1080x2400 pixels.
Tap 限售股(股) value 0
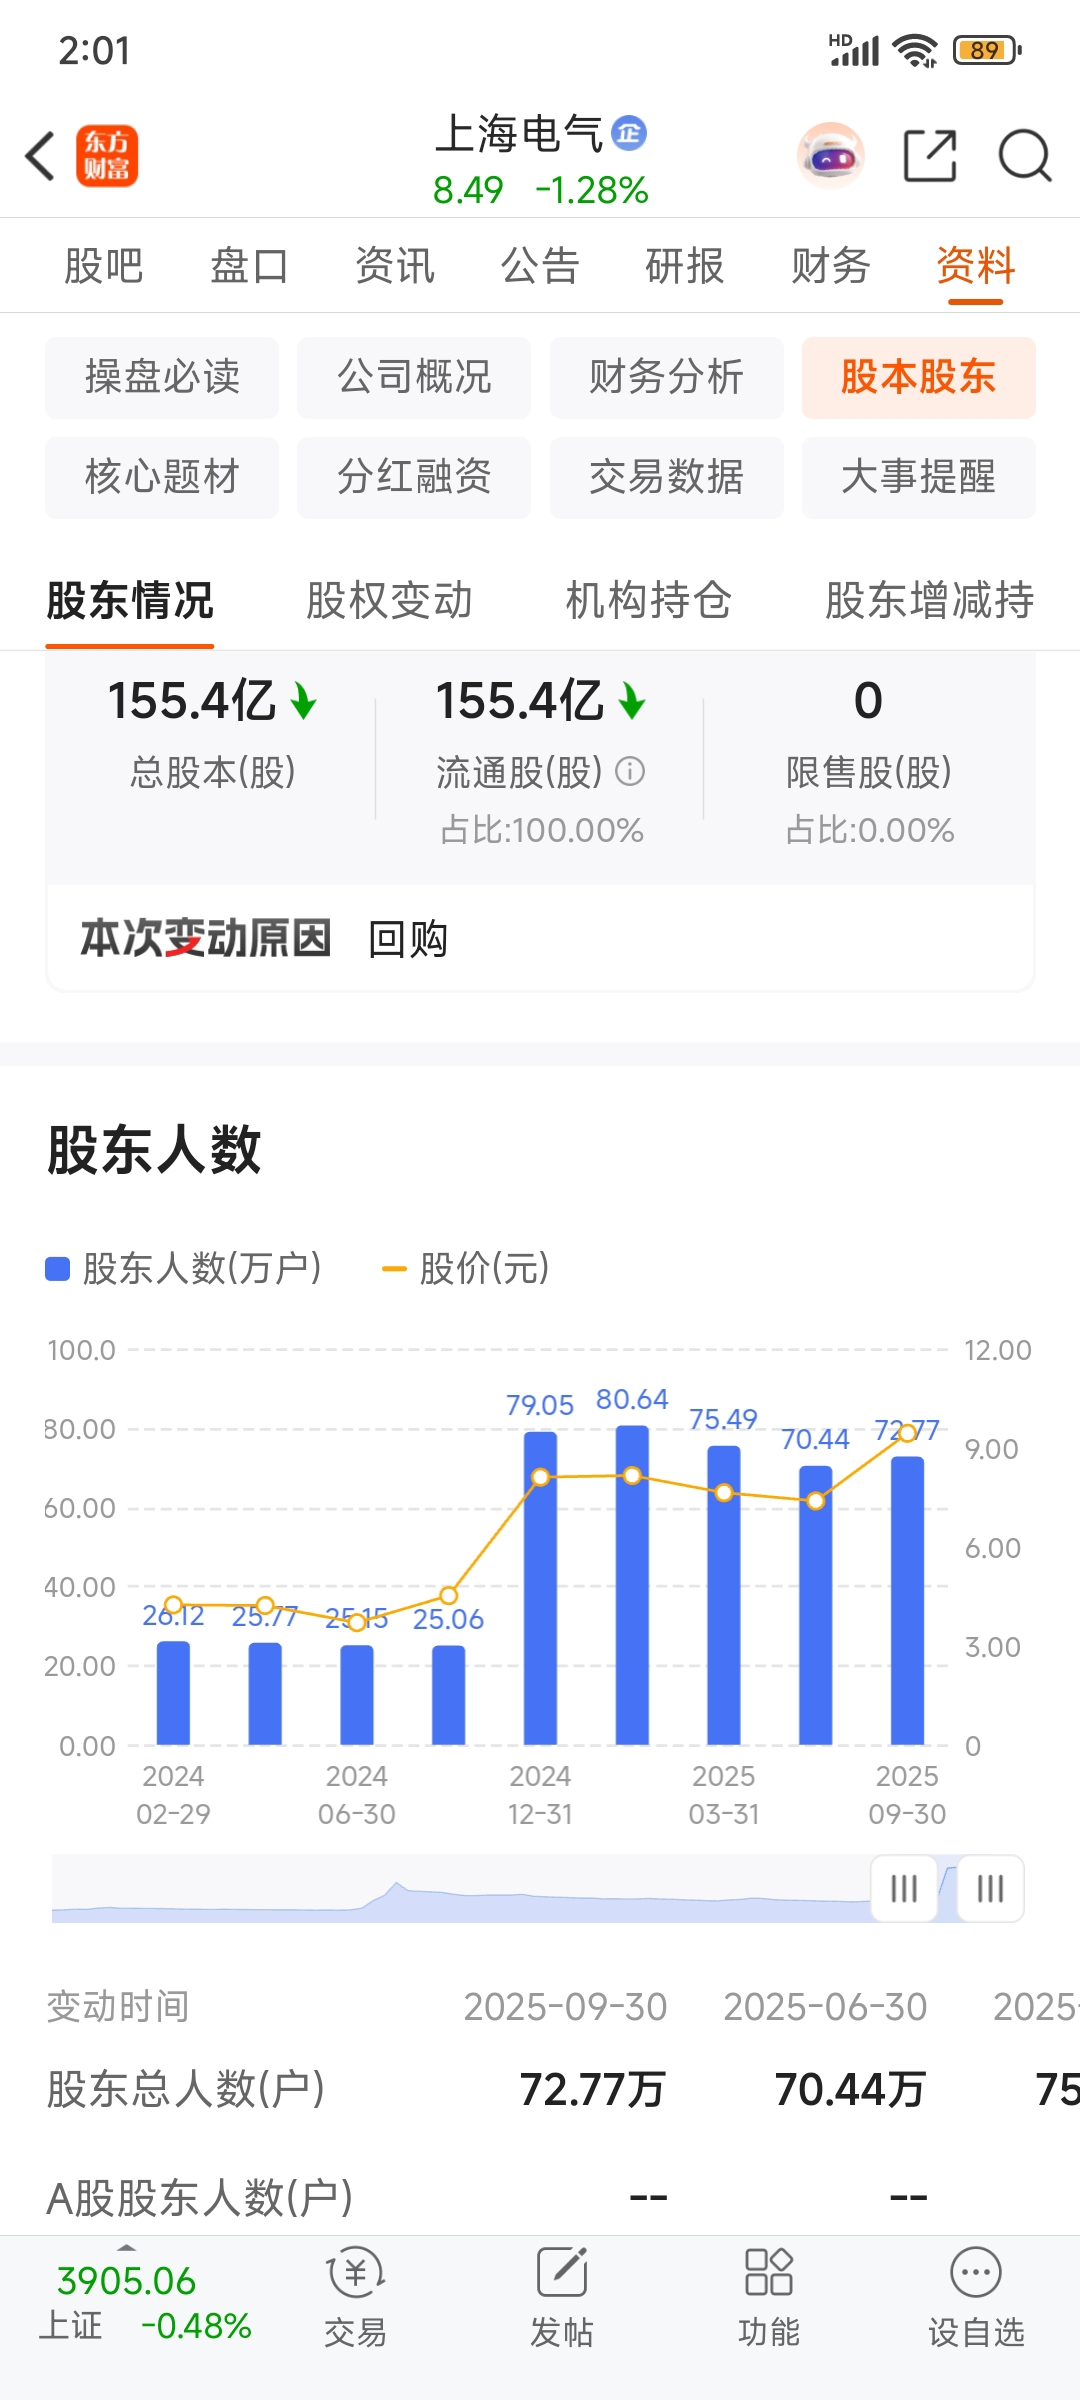coord(868,701)
